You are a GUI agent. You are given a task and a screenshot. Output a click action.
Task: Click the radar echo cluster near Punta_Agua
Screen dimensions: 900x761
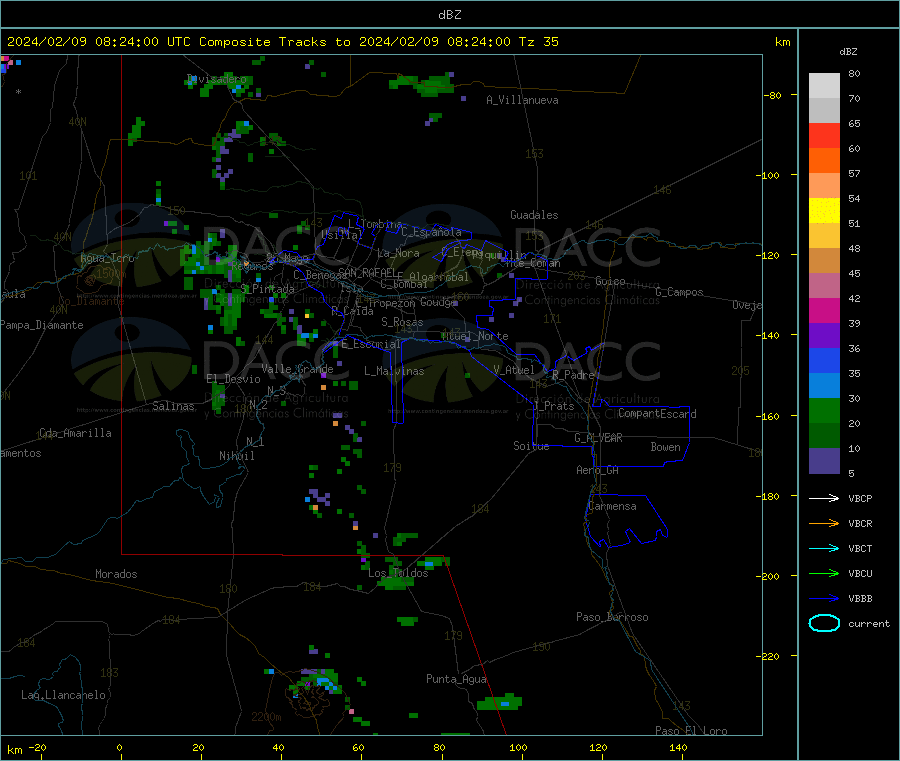[x=499, y=702]
